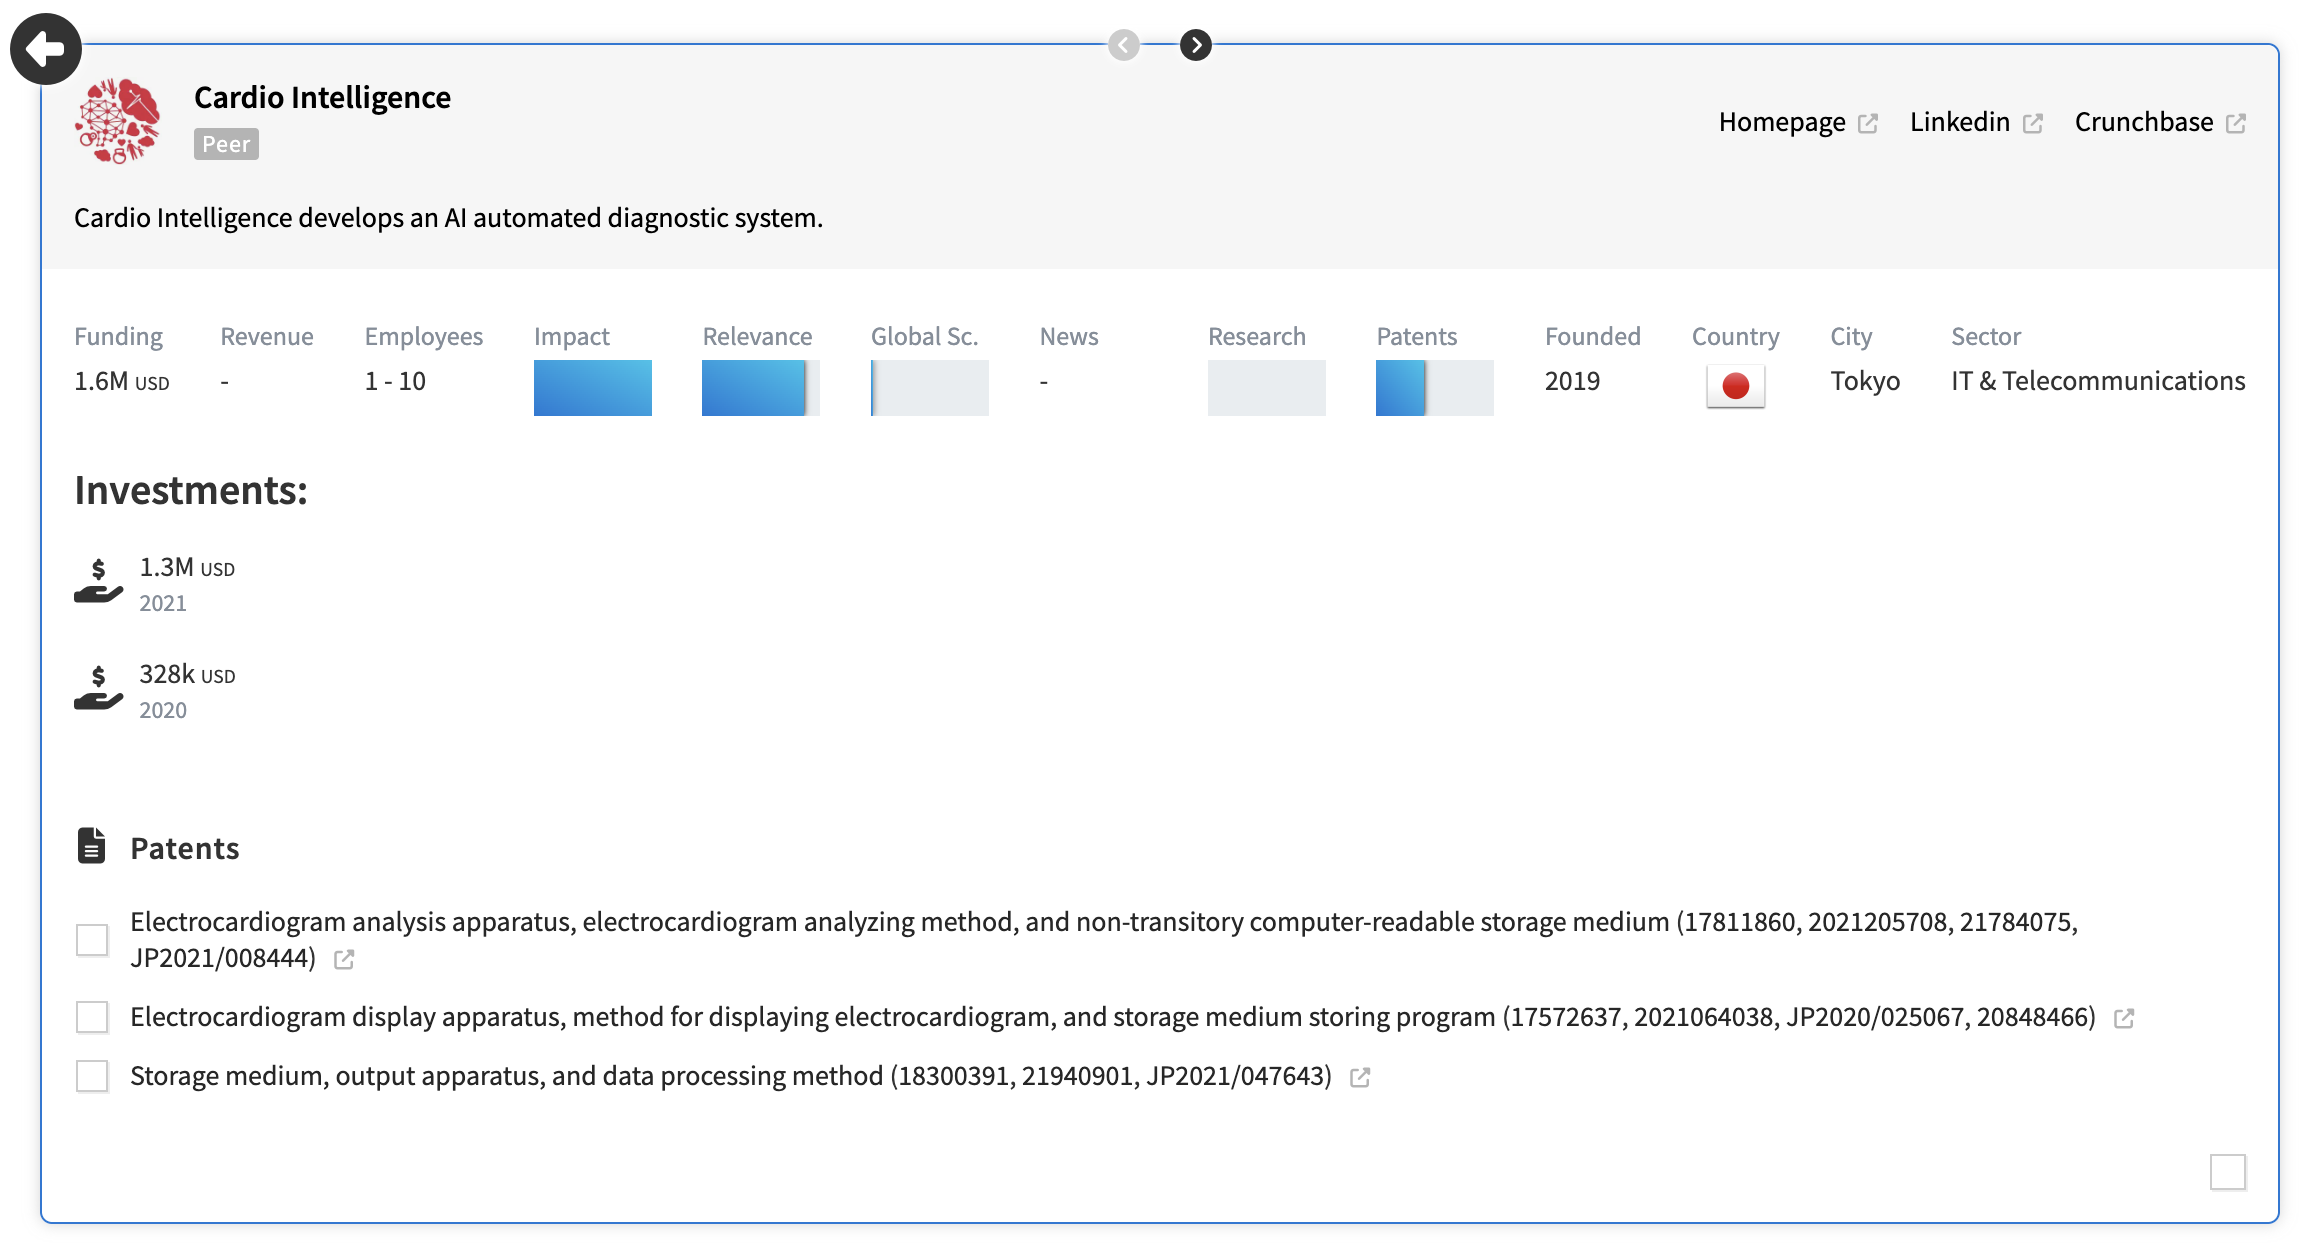This screenshot has width=2304, height=1244.
Task: Toggle the card's bottom-right checkbox
Action: 2228,1172
